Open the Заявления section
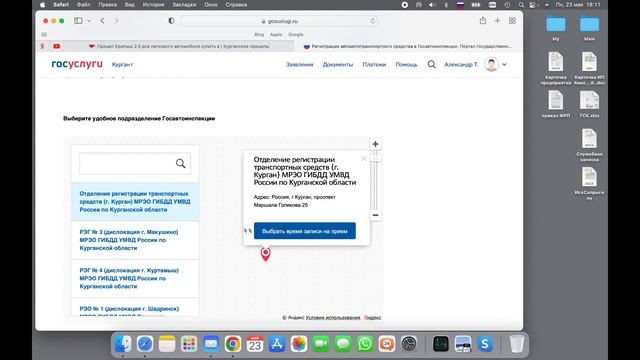The image size is (640, 360). 300,64
